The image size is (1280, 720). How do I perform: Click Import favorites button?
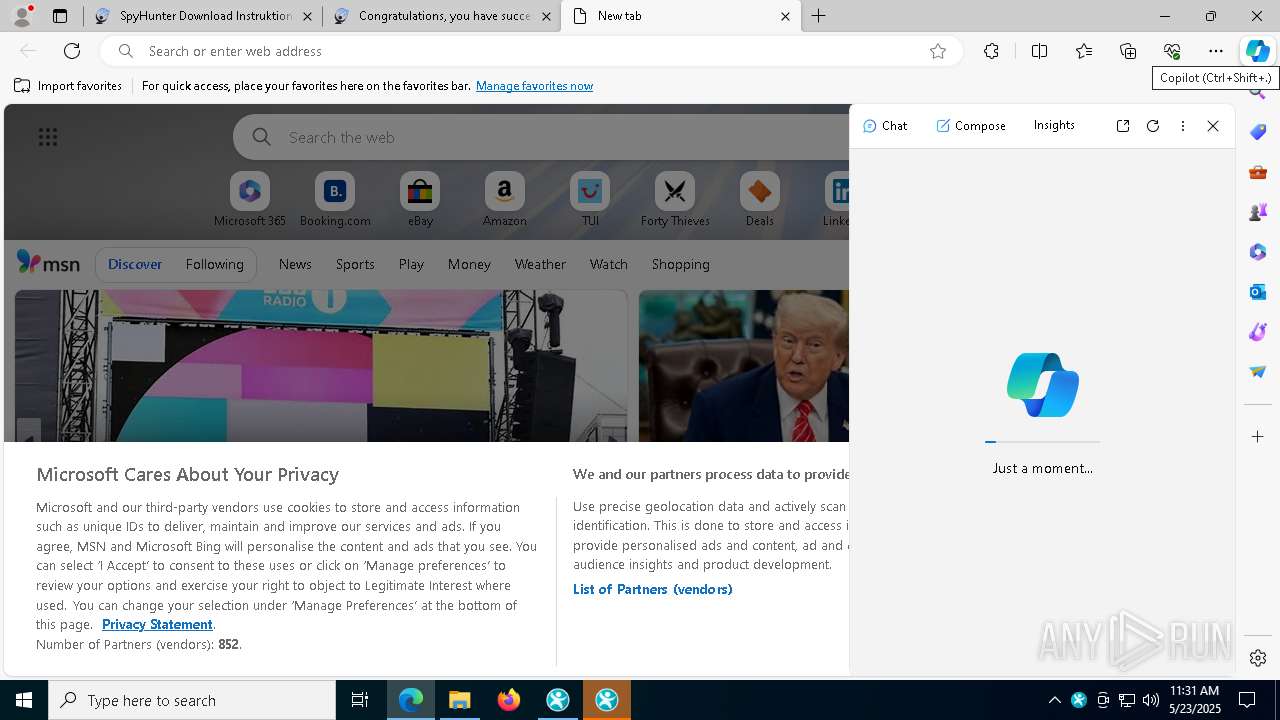pyautogui.click(x=68, y=86)
